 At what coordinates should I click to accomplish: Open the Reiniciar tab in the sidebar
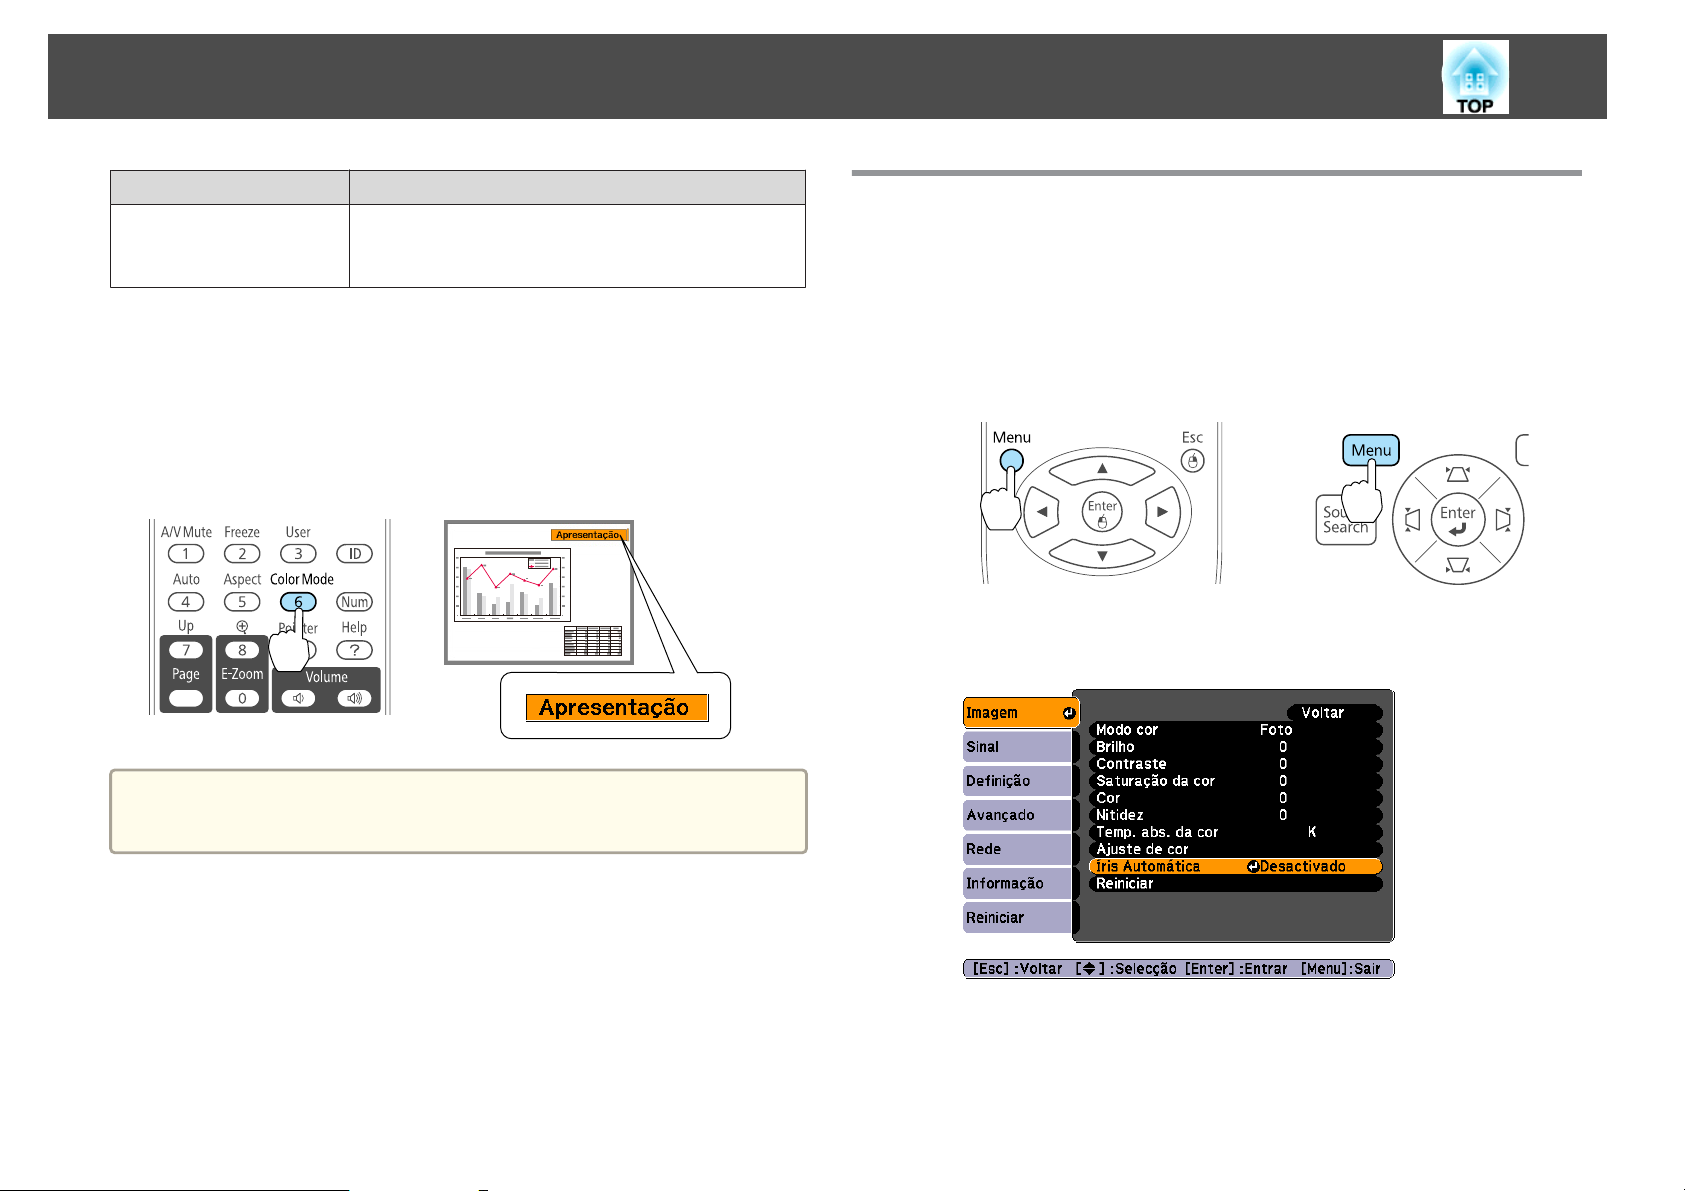pyautogui.click(x=1017, y=917)
